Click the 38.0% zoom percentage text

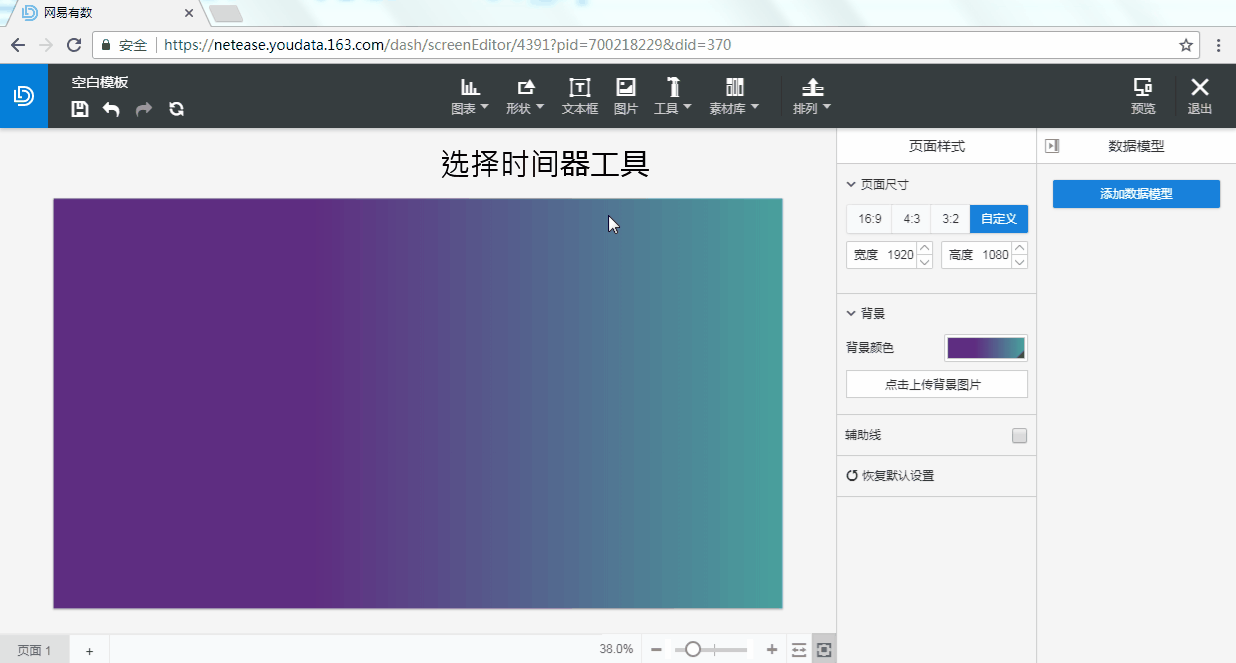[x=616, y=649]
